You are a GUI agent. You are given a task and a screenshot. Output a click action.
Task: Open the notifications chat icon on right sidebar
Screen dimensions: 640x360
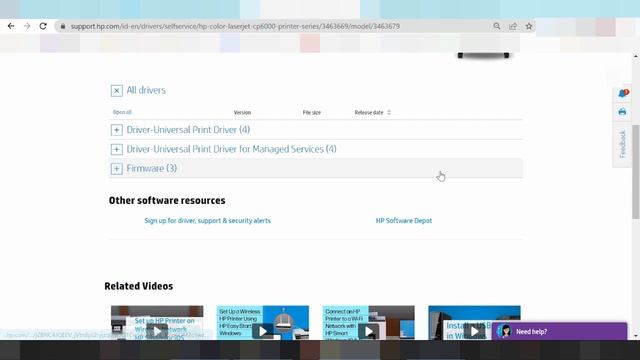click(x=623, y=93)
